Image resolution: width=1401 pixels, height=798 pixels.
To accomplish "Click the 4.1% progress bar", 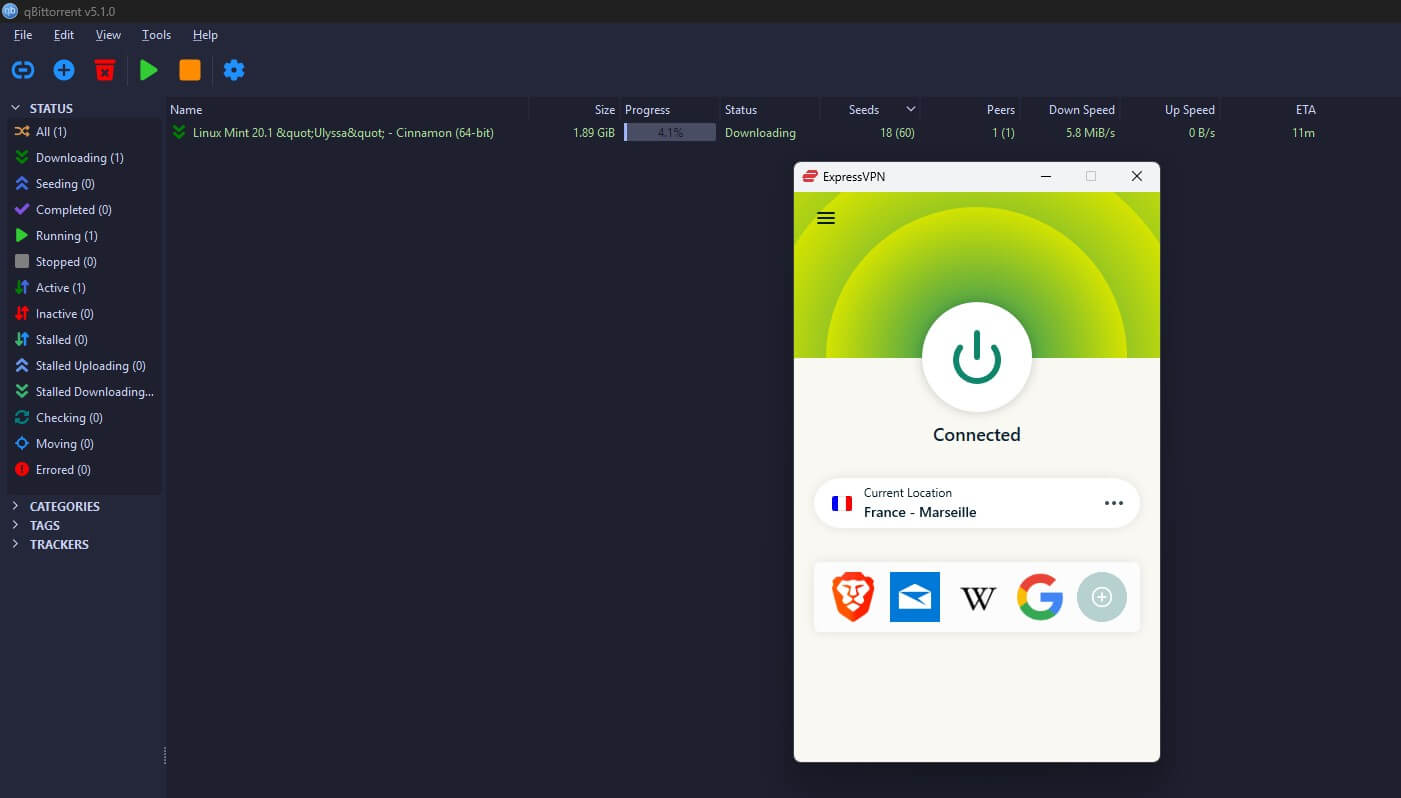I will tap(670, 132).
